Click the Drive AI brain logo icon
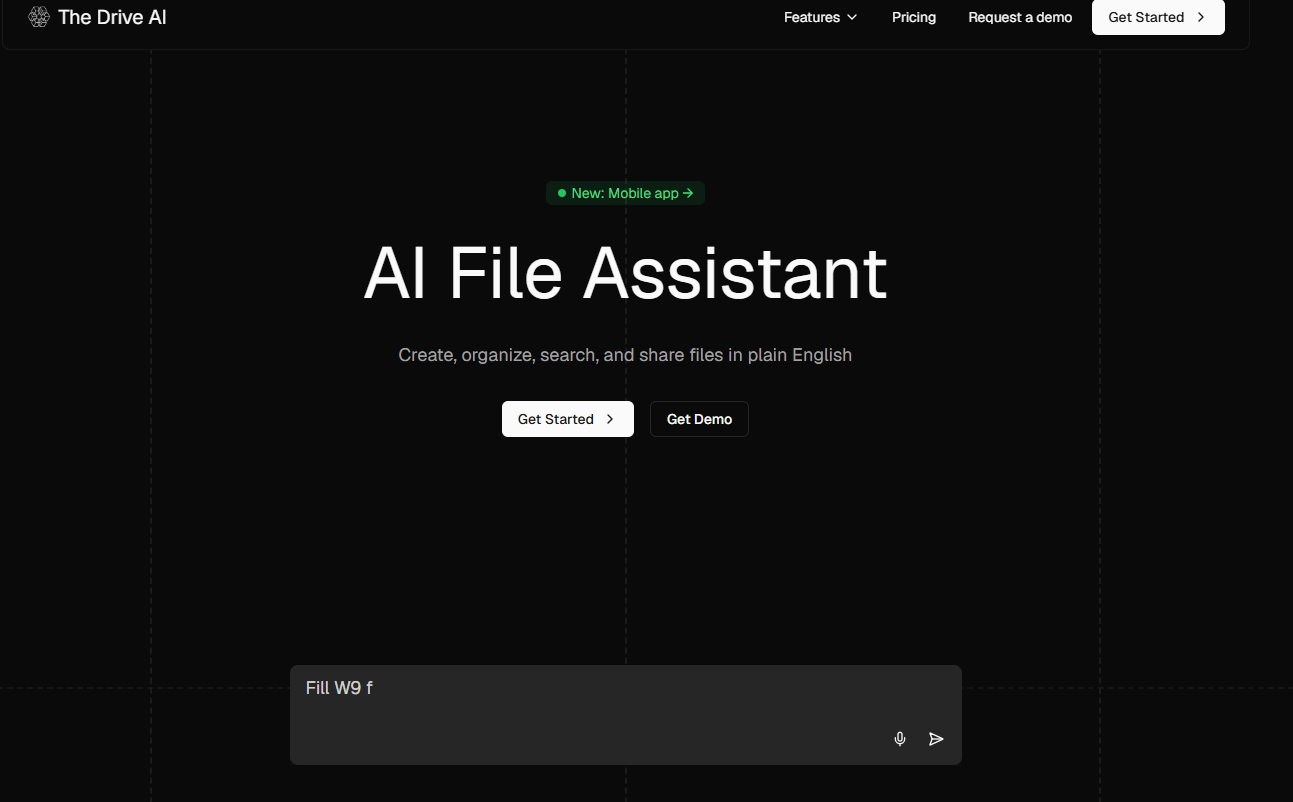Screen dimensions: 1293x802 (x=39, y=17)
